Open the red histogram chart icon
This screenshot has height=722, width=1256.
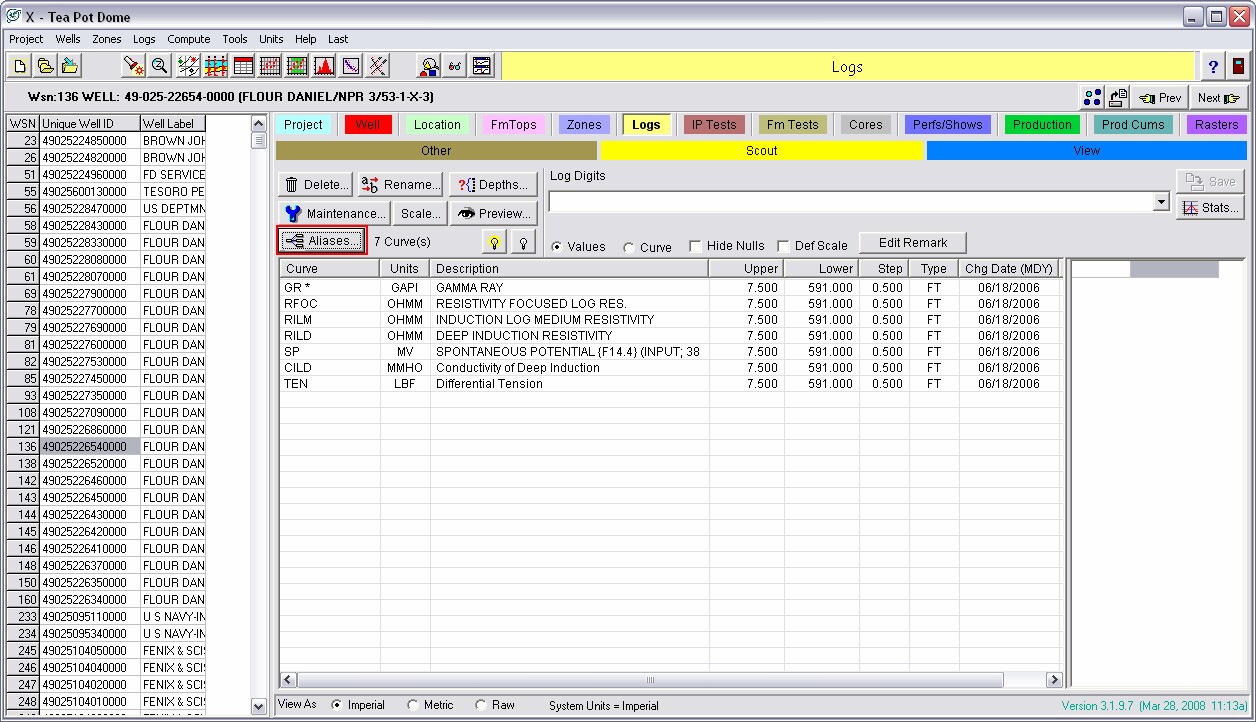[x=324, y=66]
